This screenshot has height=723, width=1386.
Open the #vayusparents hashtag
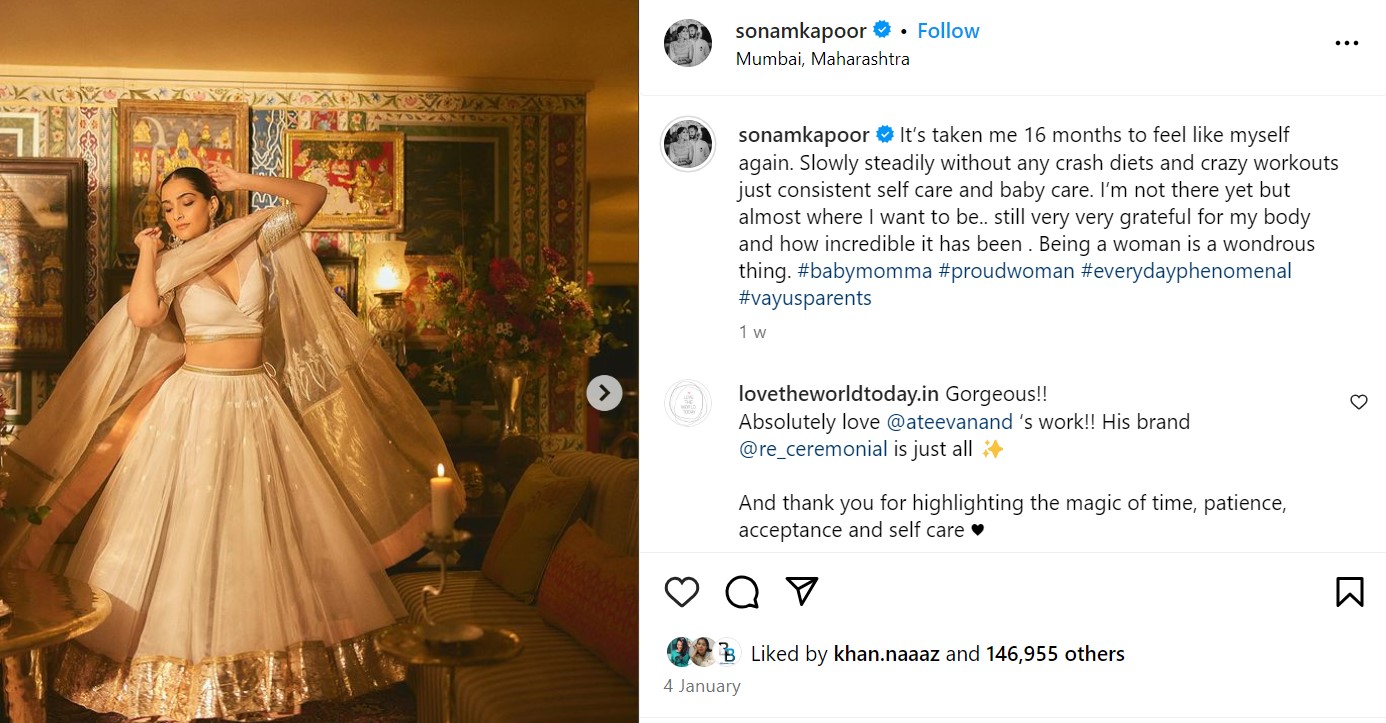click(805, 298)
